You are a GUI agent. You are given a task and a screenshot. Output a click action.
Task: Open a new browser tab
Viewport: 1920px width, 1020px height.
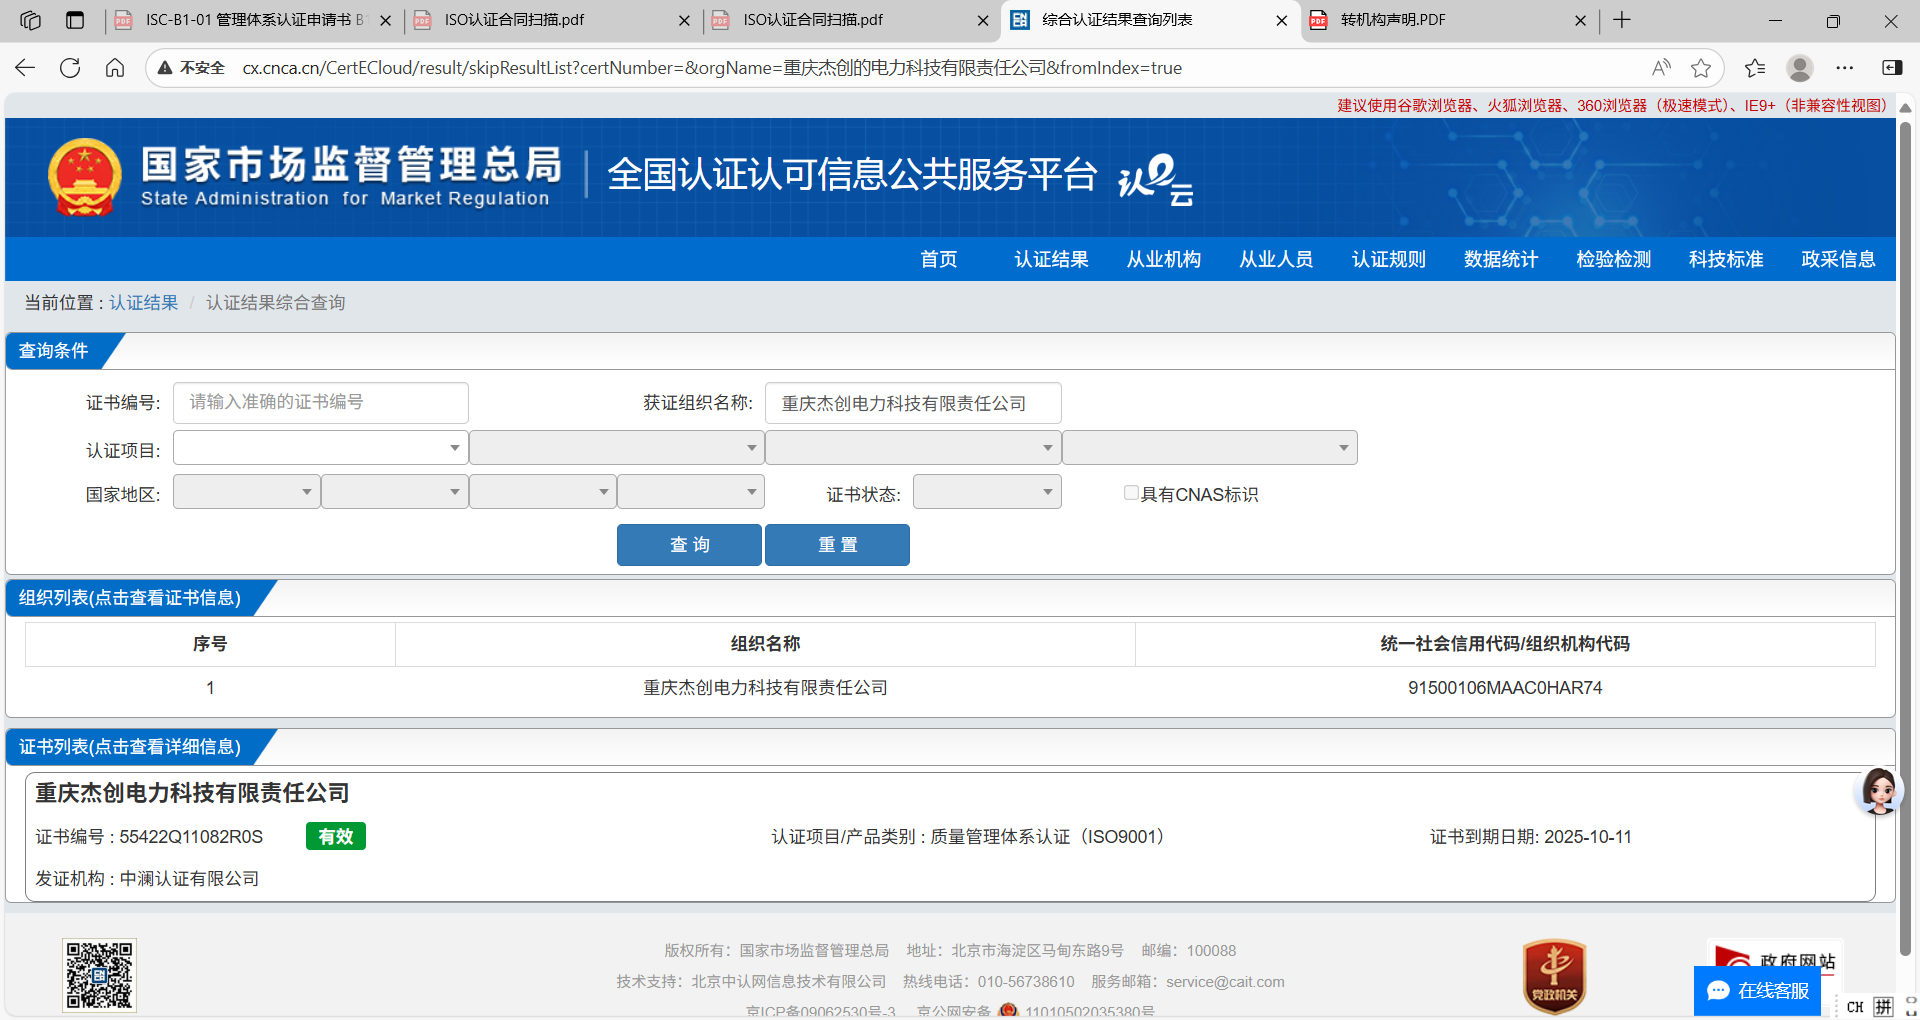pyautogui.click(x=1622, y=20)
